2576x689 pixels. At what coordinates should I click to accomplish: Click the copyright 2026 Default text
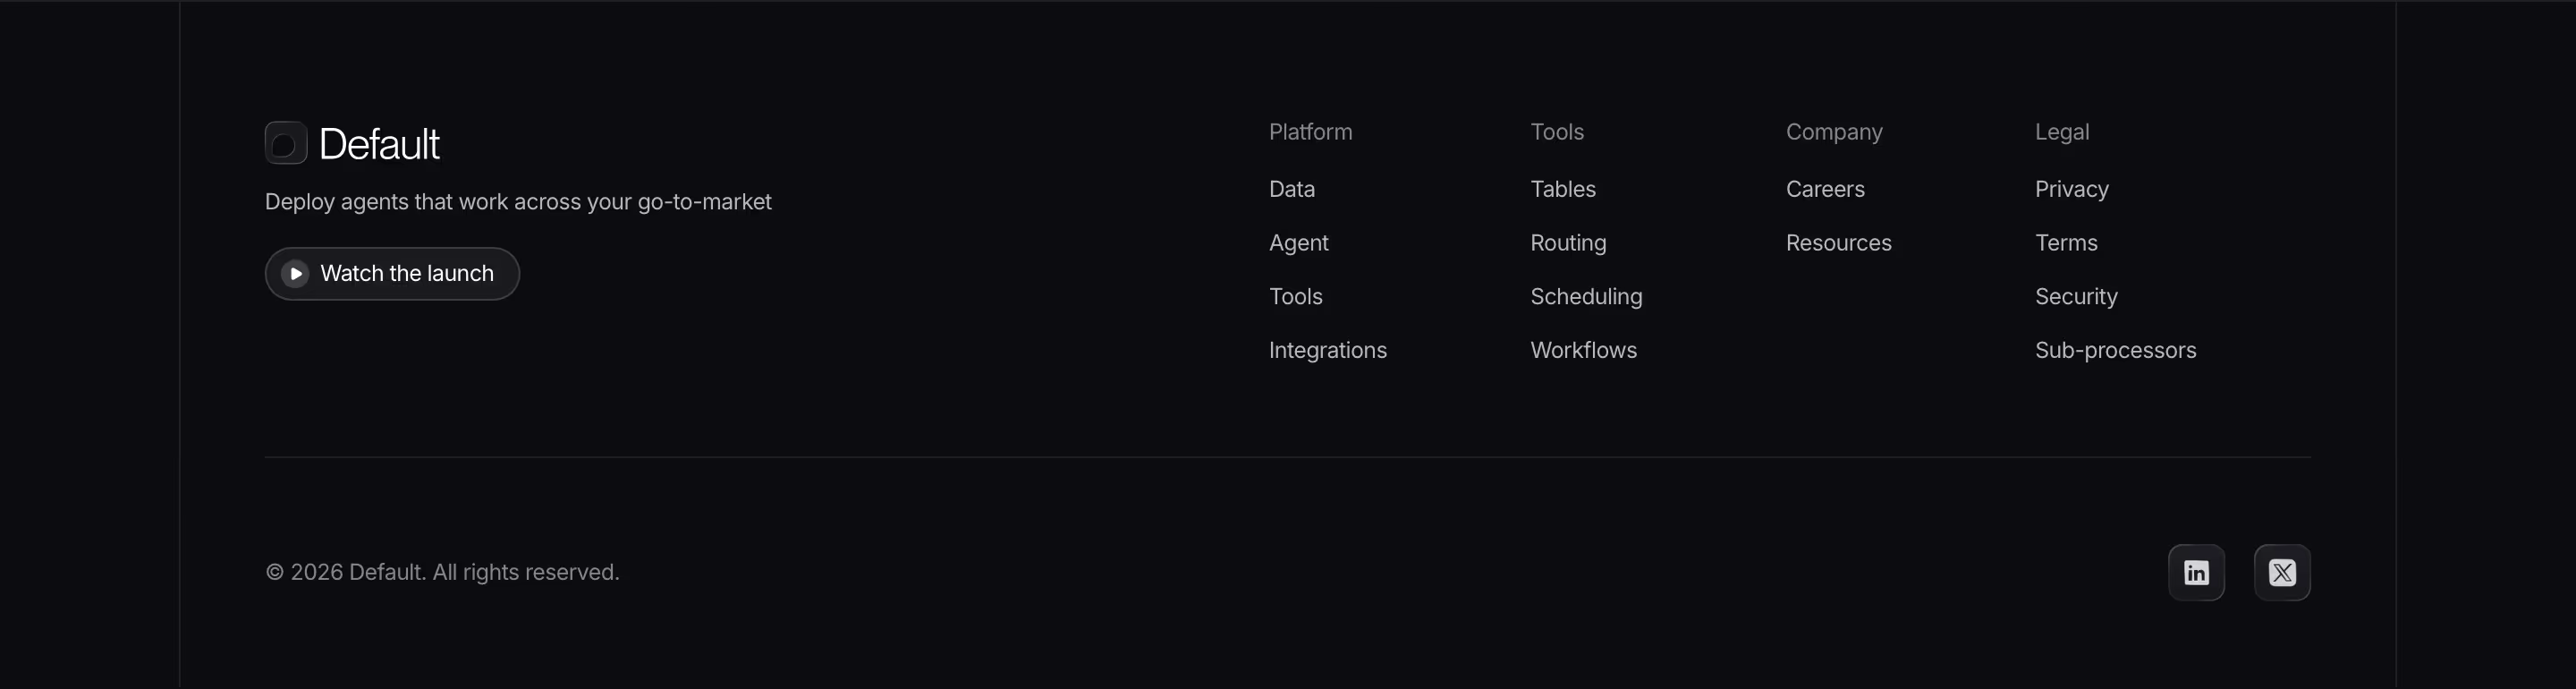coord(442,573)
